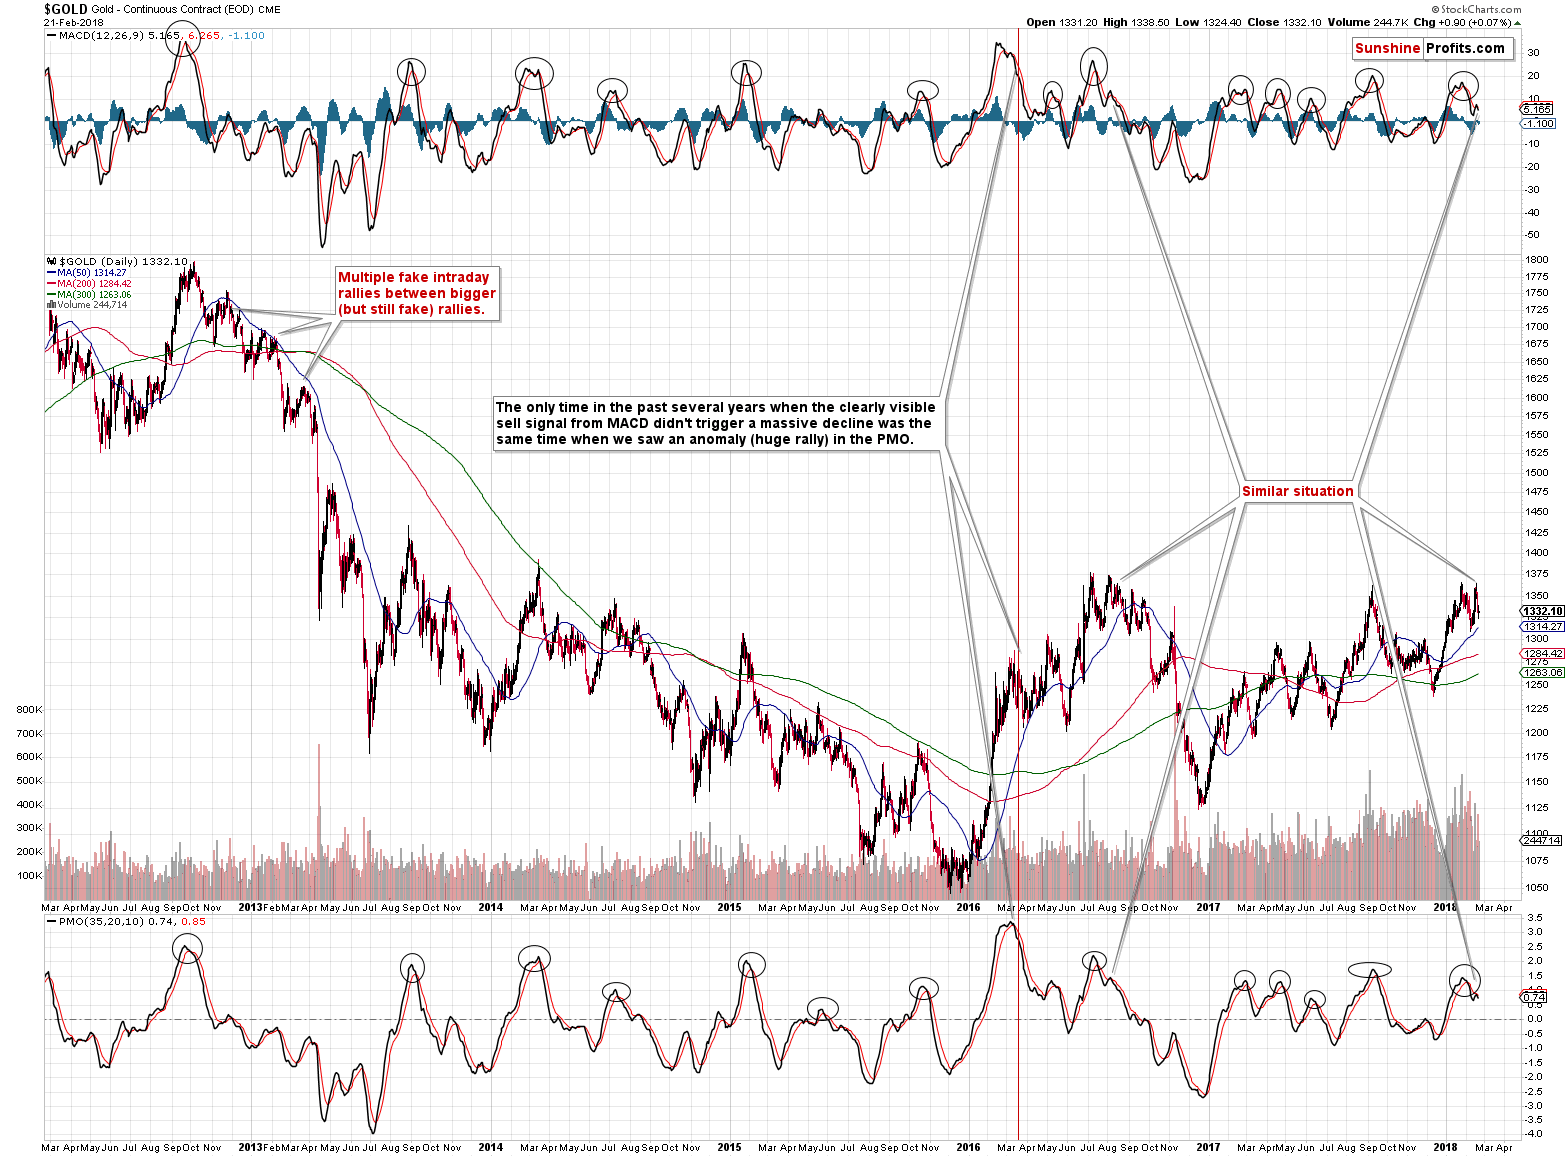
Task: Click the 100K volume axis label
Action: click(29, 875)
